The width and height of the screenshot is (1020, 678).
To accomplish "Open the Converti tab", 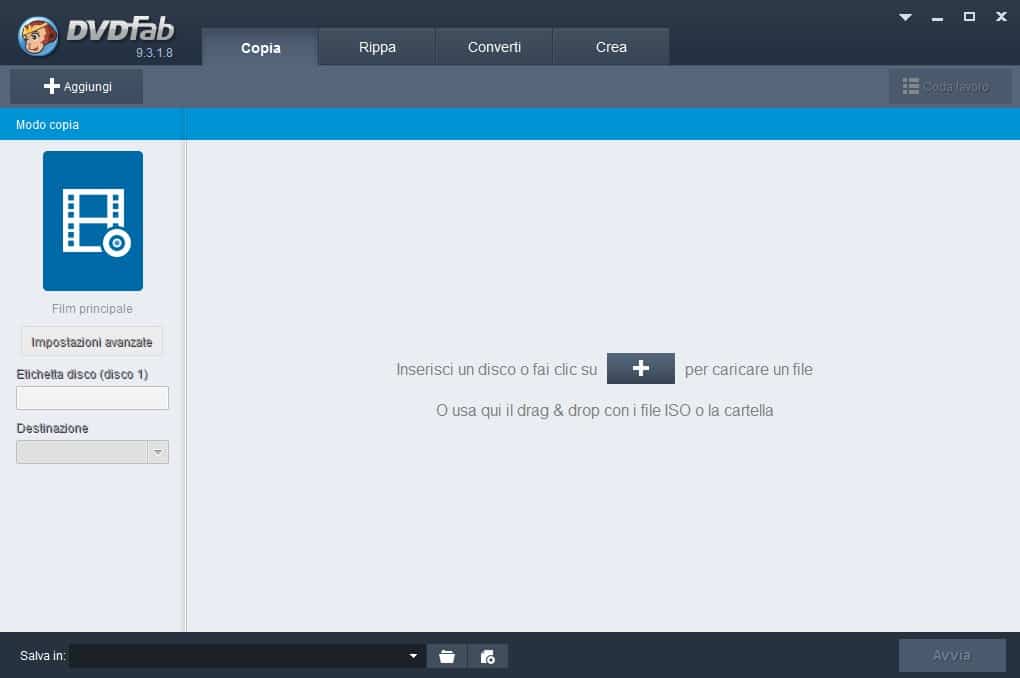I will pos(494,47).
